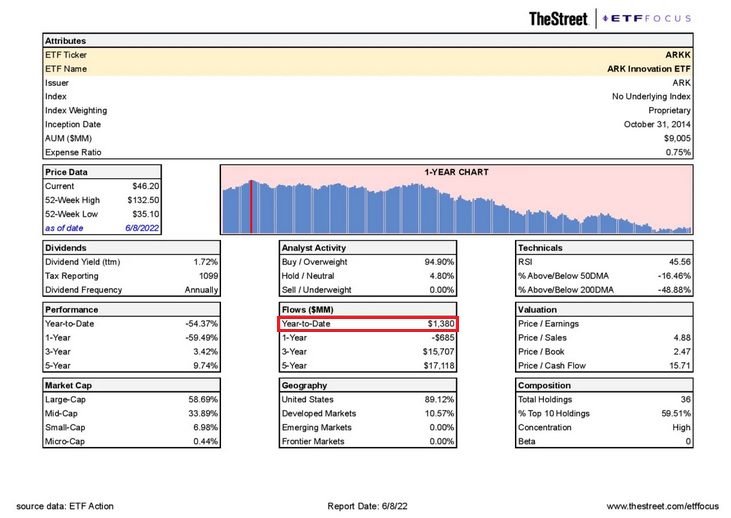Screen dimensions: 731x518
Task: Select the $132.50 52-week high
Action: (x=143, y=200)
